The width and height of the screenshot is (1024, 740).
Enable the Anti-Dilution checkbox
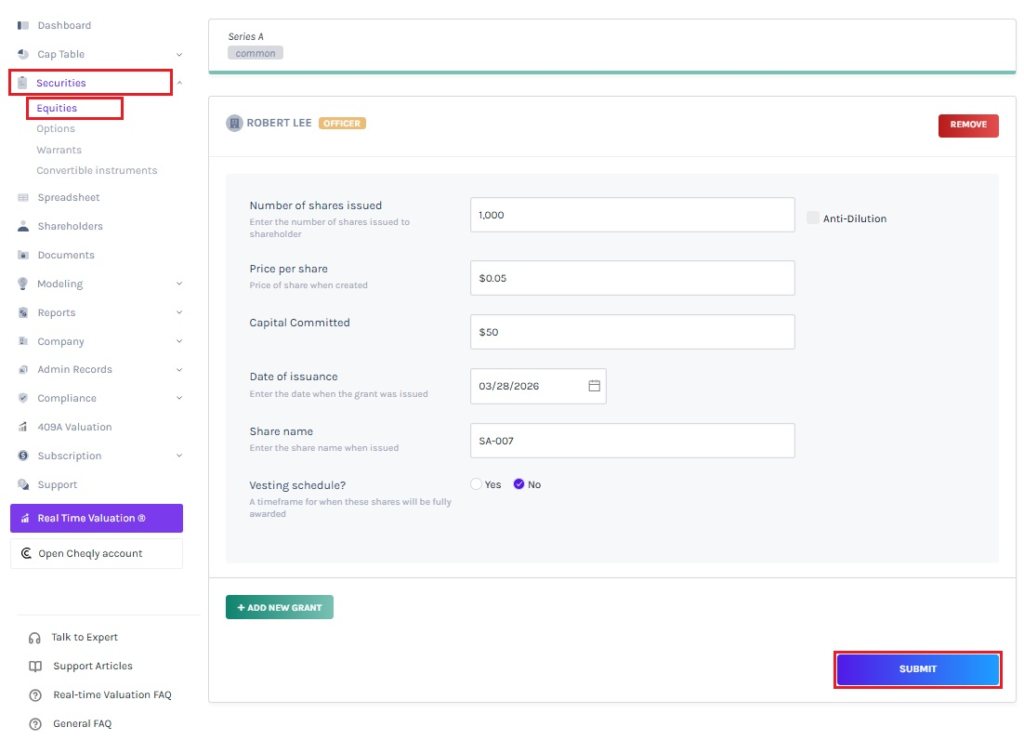813,218
